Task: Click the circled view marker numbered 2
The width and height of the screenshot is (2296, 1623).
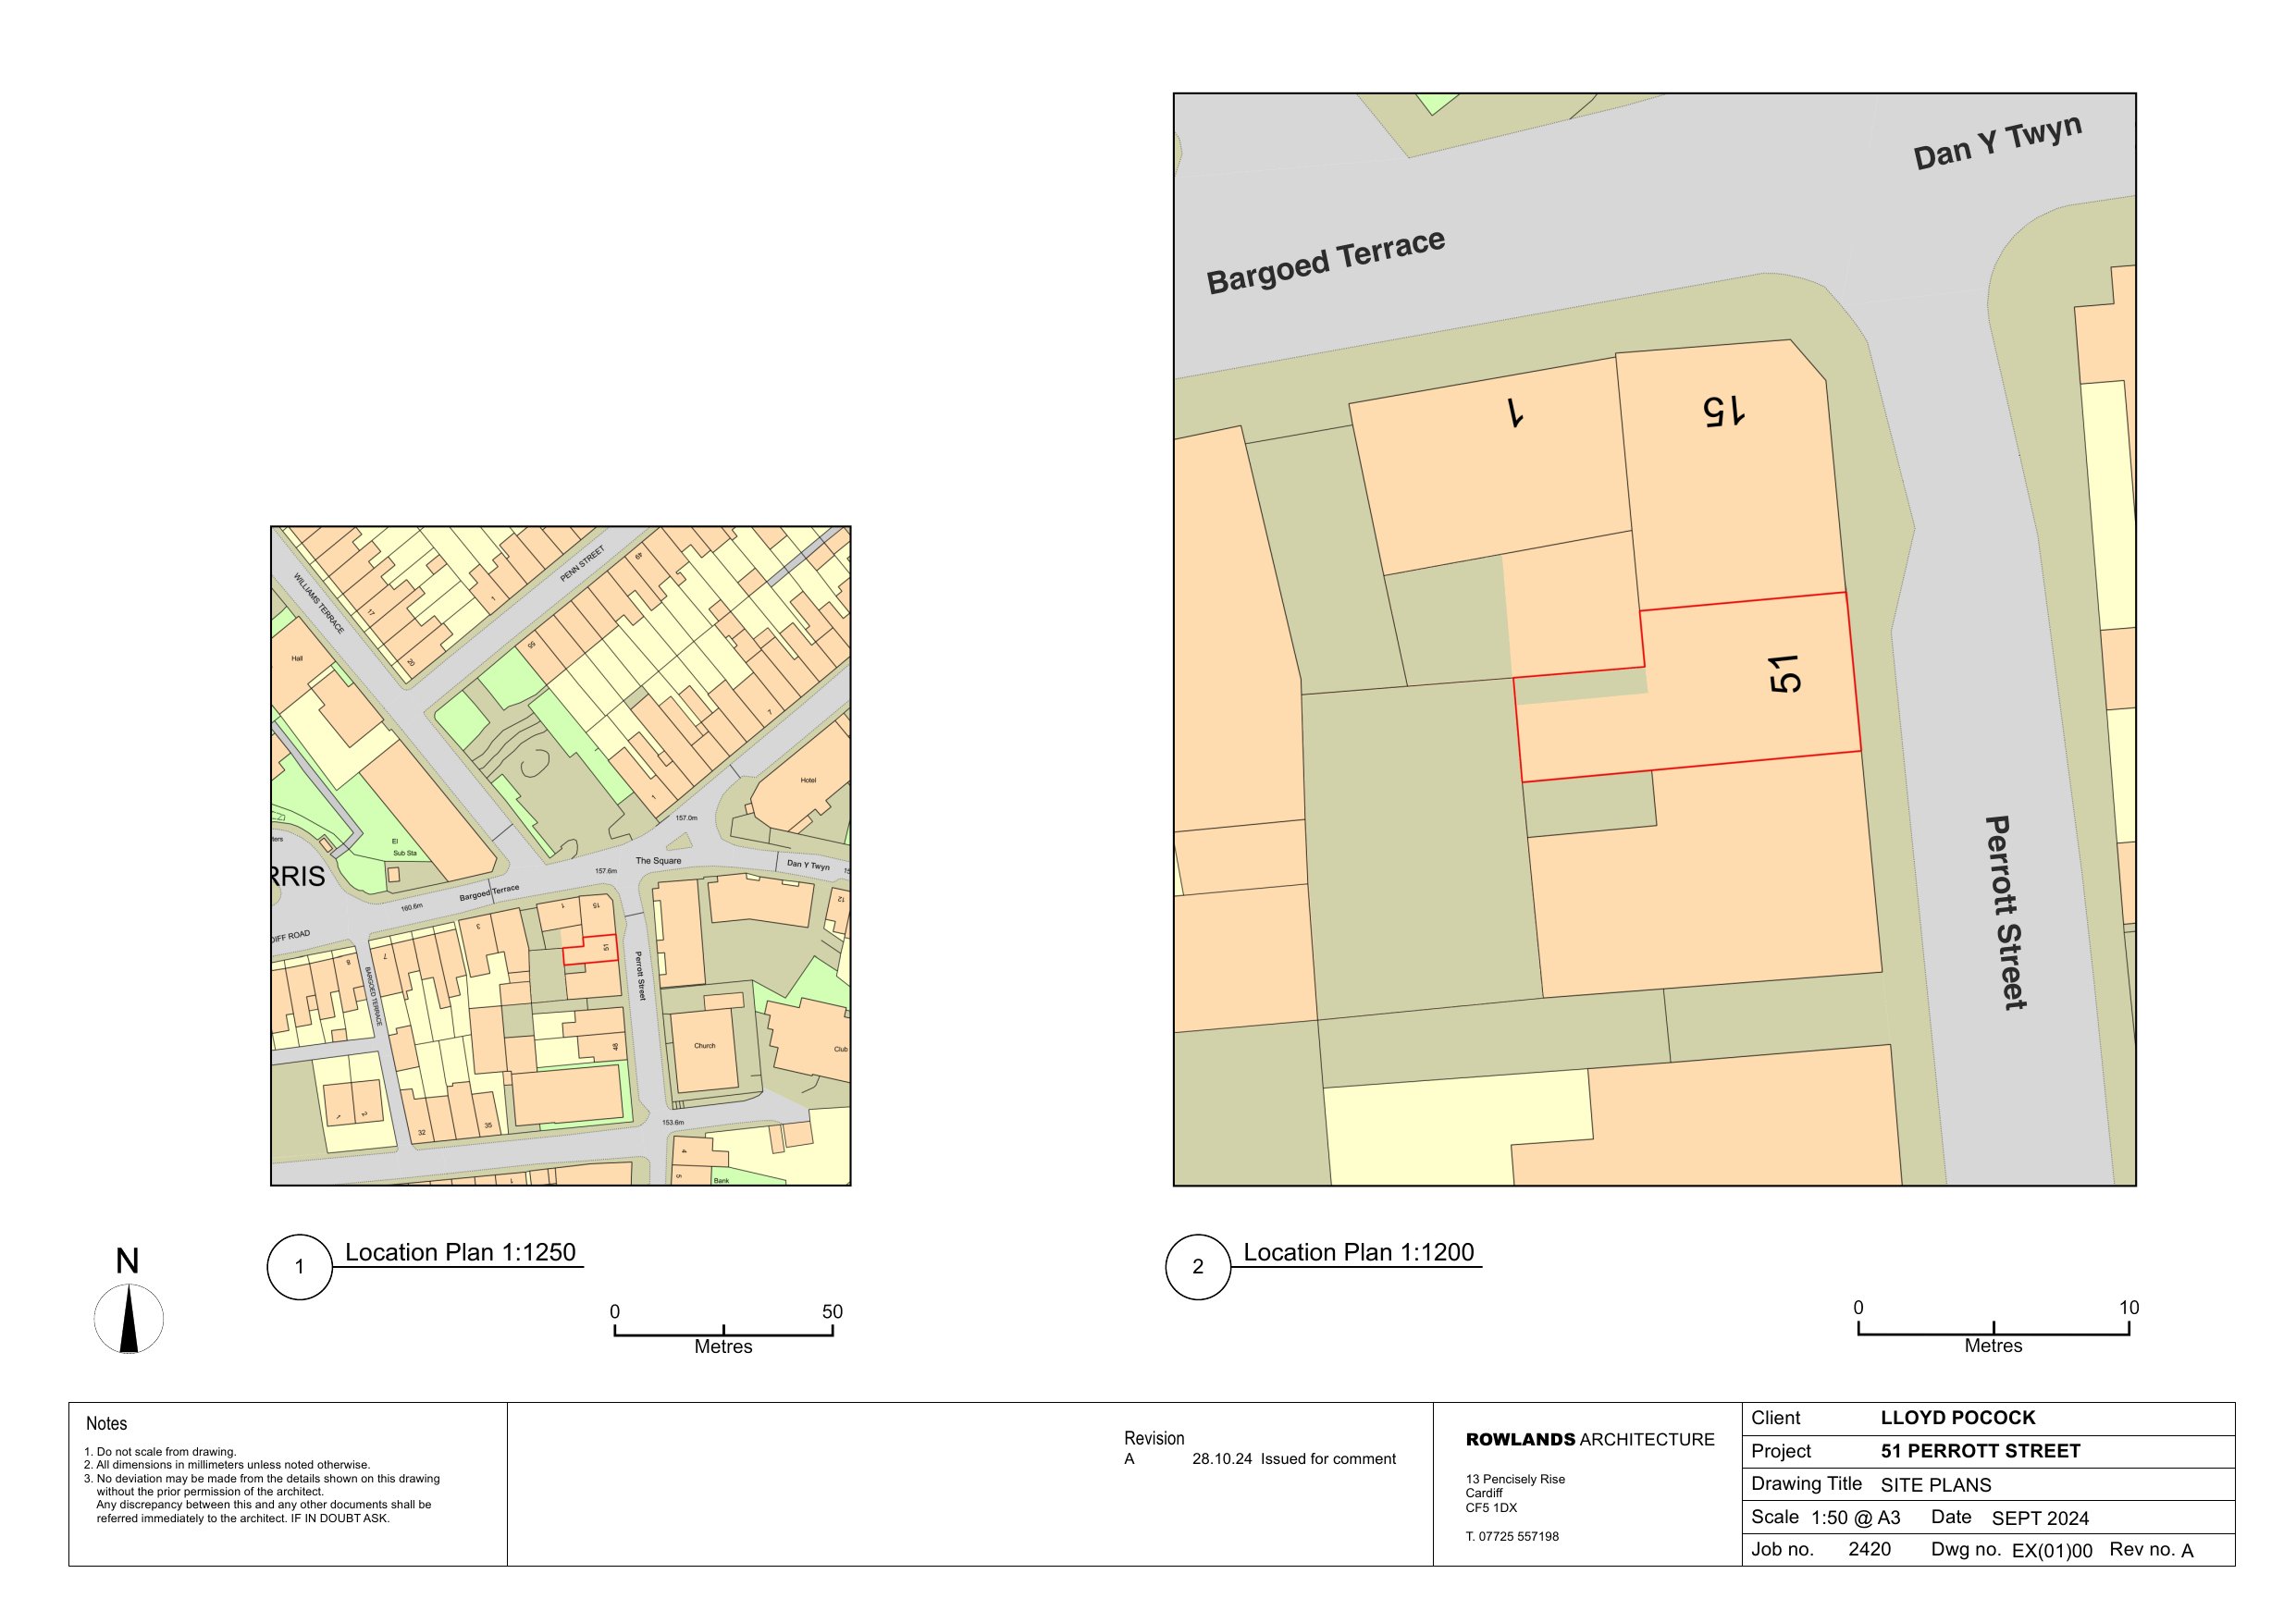Action: [1197, 1267]
